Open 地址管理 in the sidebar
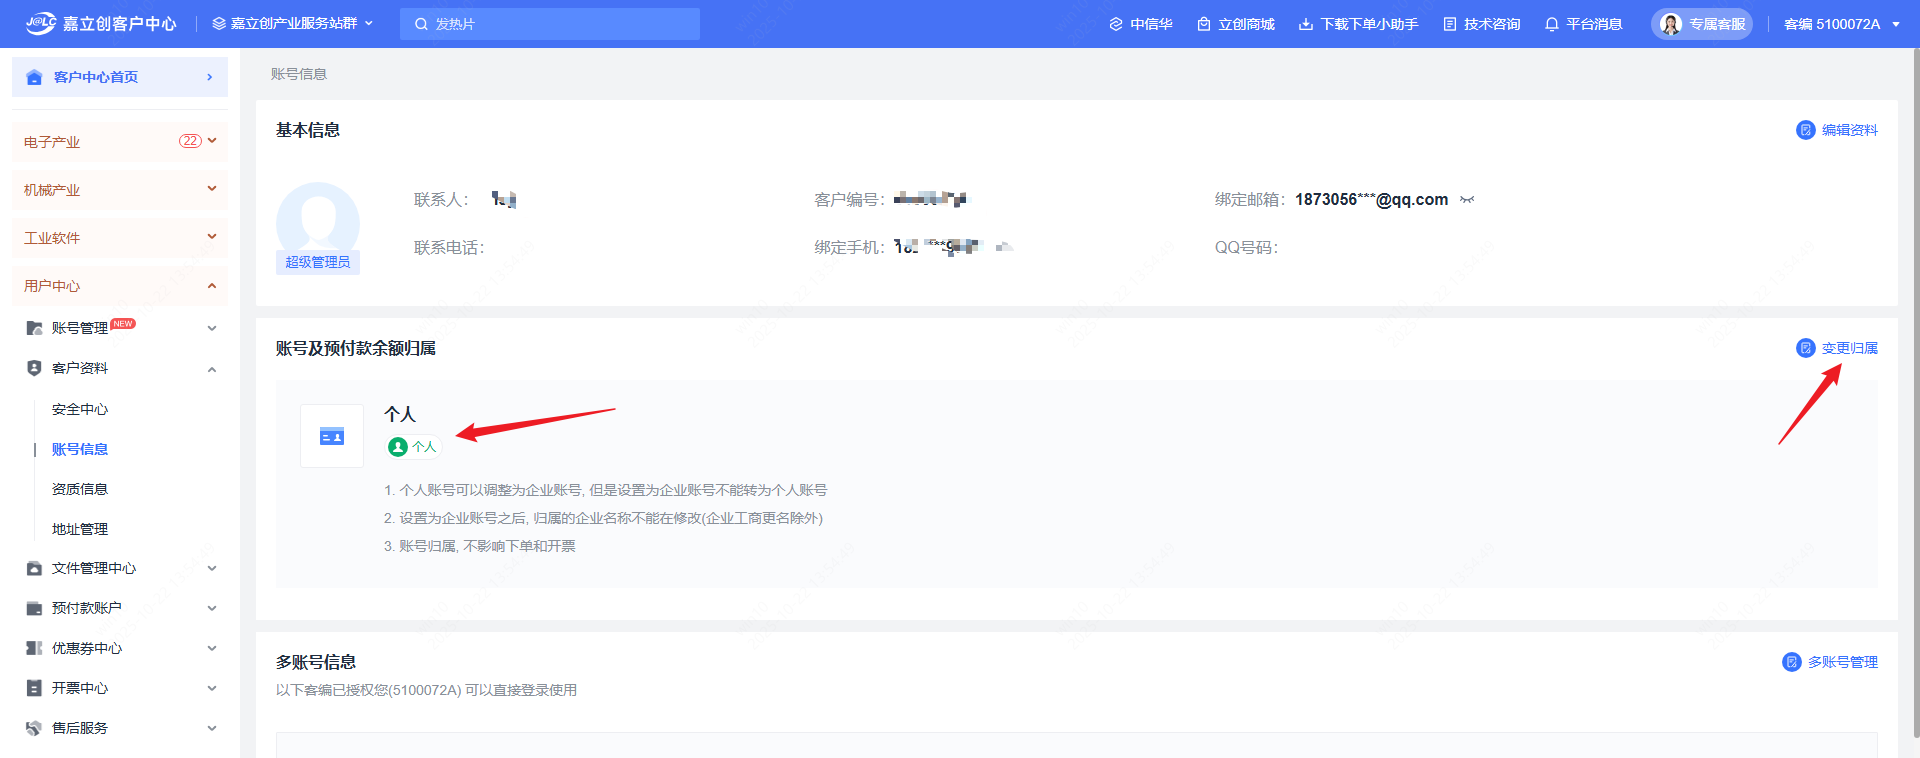The width and height of the screenshot is (1920, 758). pyautogui.click(x=80, y=529)
